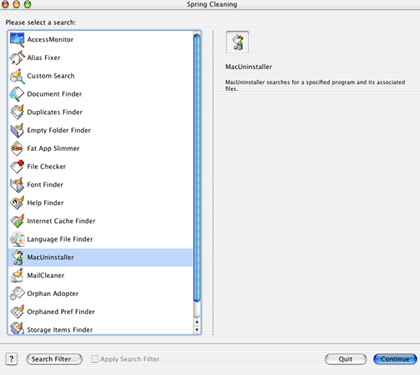Enable the Apply Search Filter checkbox

pos(95,359)
